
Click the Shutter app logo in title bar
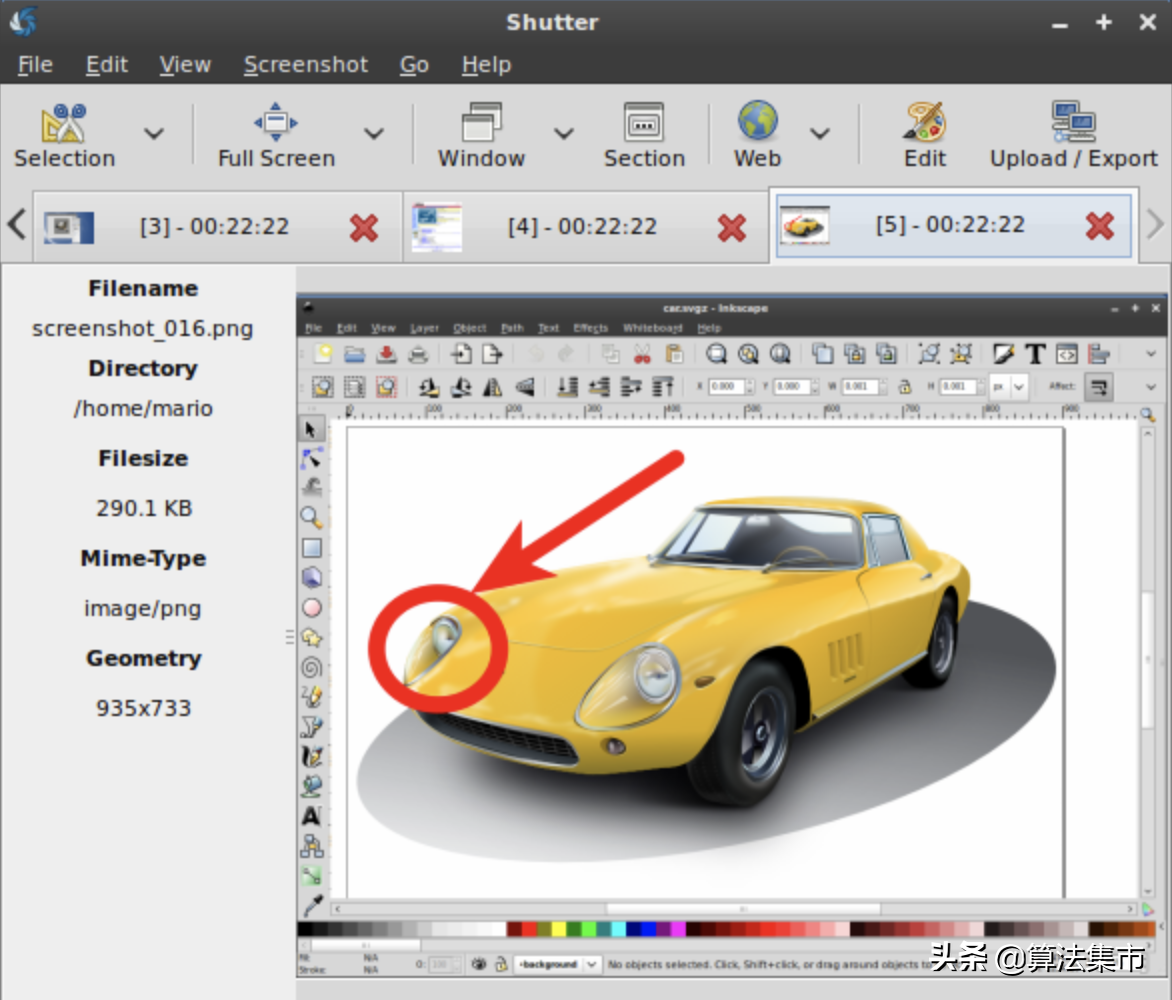[24, 21]
